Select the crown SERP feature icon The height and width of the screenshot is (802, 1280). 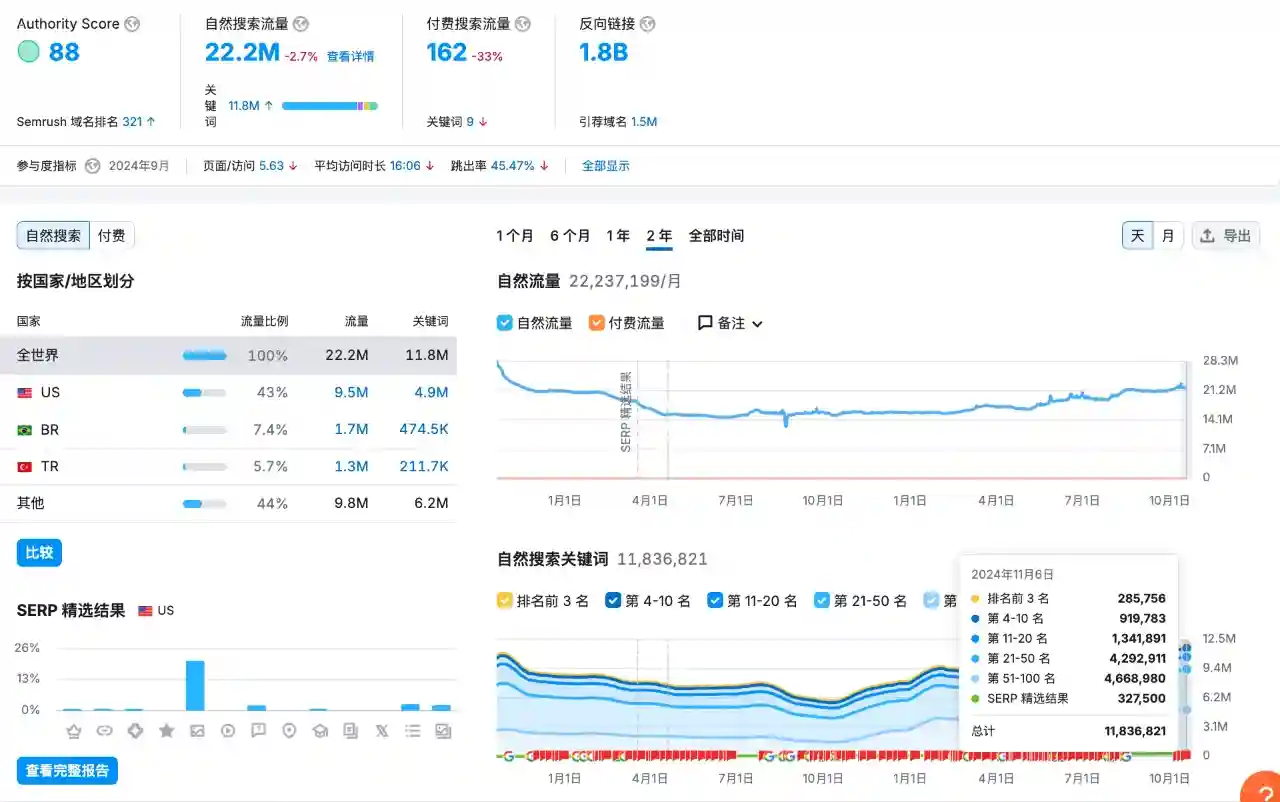[73, 731]
